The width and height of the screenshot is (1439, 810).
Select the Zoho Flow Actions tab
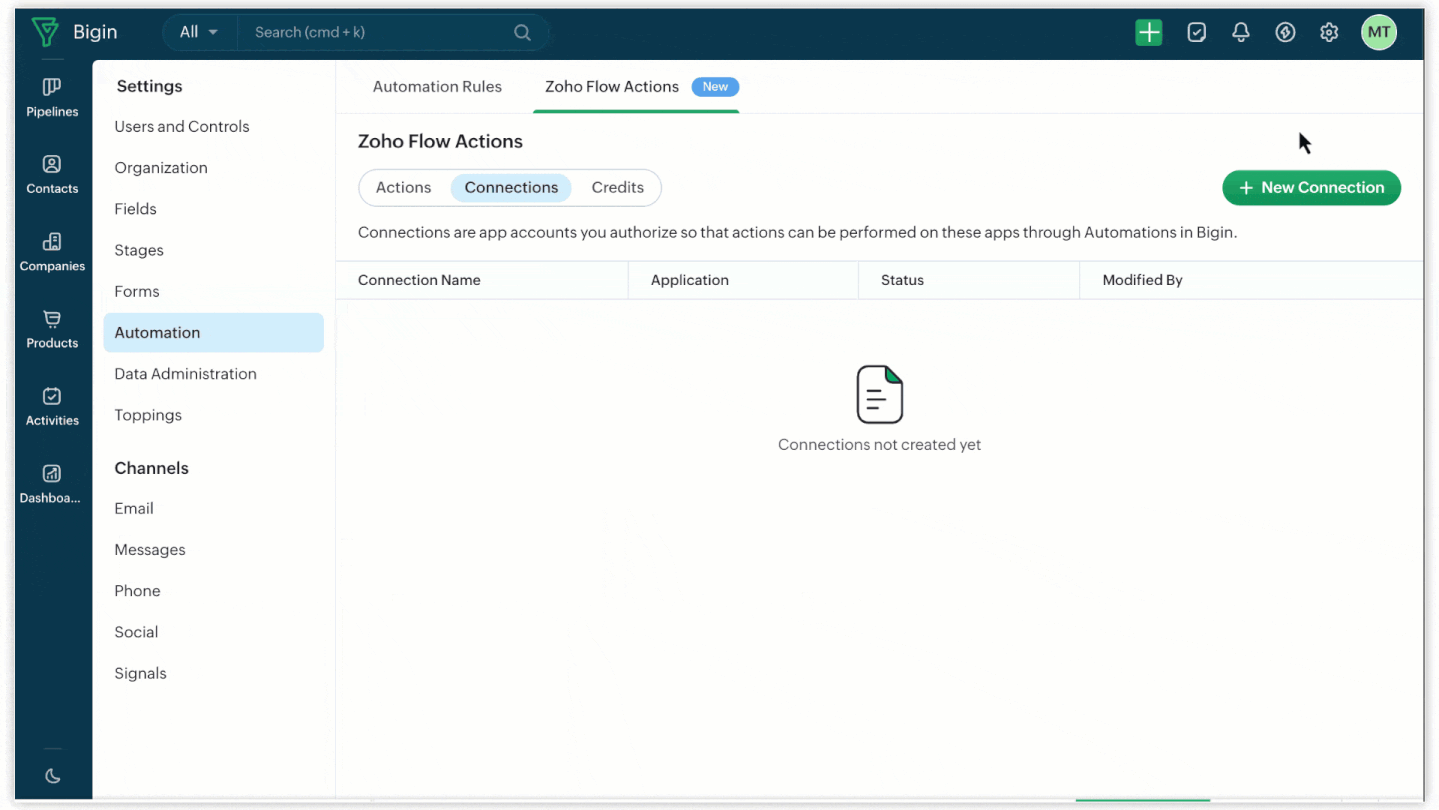[612, 86]
